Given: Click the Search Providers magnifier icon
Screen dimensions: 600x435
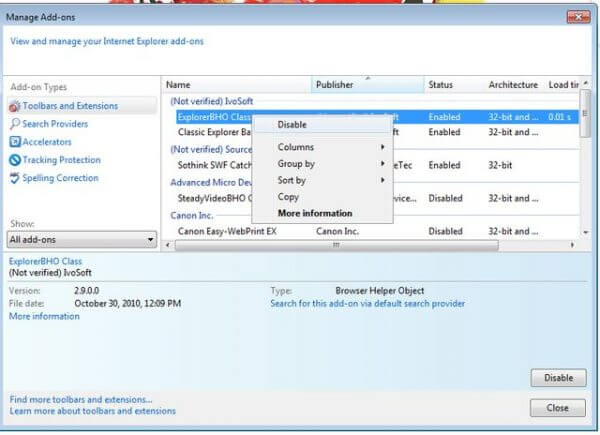Looking at the screenshot, I should pyautogui.click(x=15, y=124).
